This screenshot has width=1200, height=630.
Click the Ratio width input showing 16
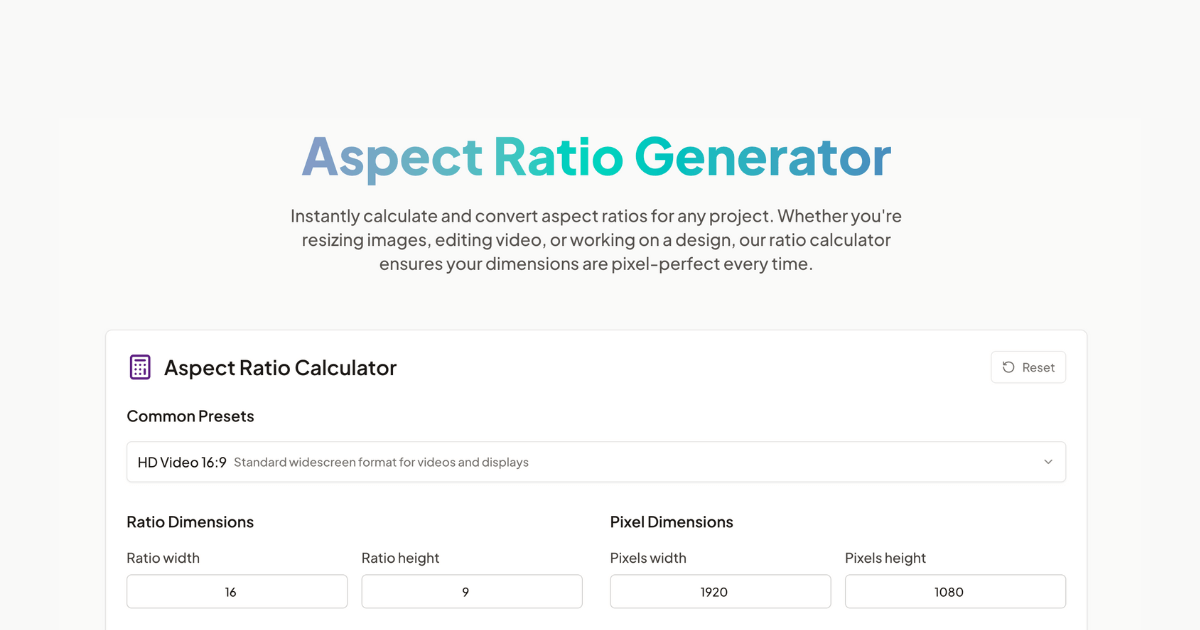point(236,591)
